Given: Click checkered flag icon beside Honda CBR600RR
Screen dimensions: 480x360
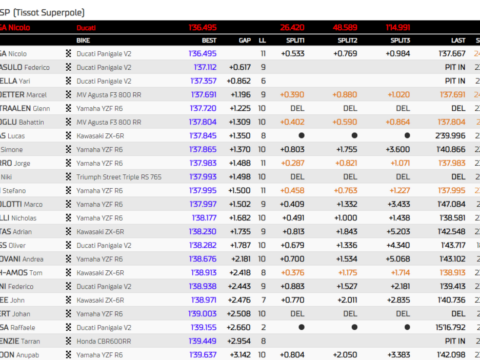Looking at the screenshot, I should (x=68, y=341).
